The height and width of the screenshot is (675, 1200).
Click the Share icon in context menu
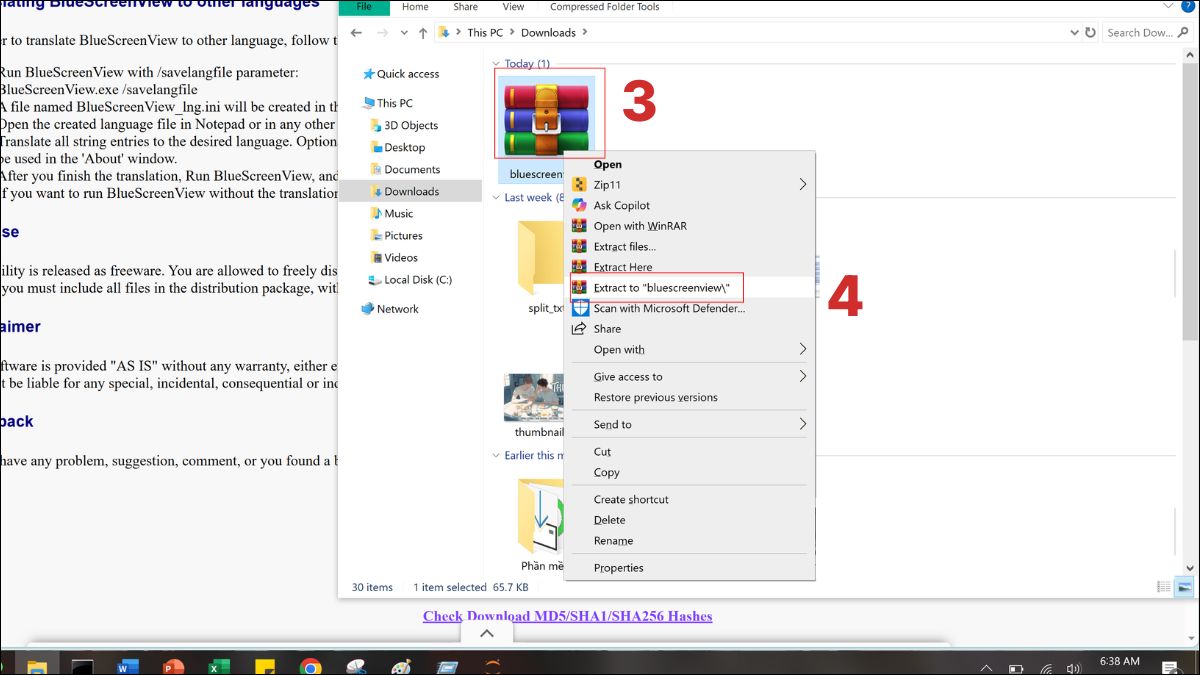[578, 329]
